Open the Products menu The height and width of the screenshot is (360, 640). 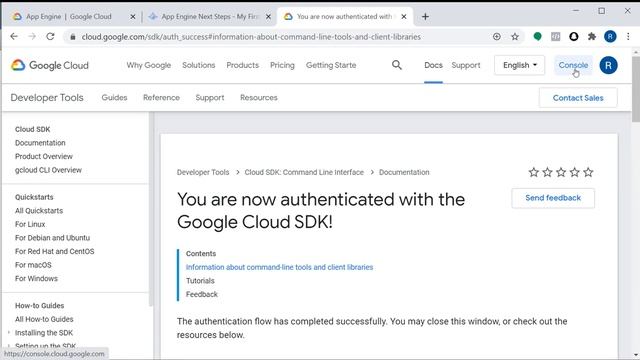tap(242, 65)
